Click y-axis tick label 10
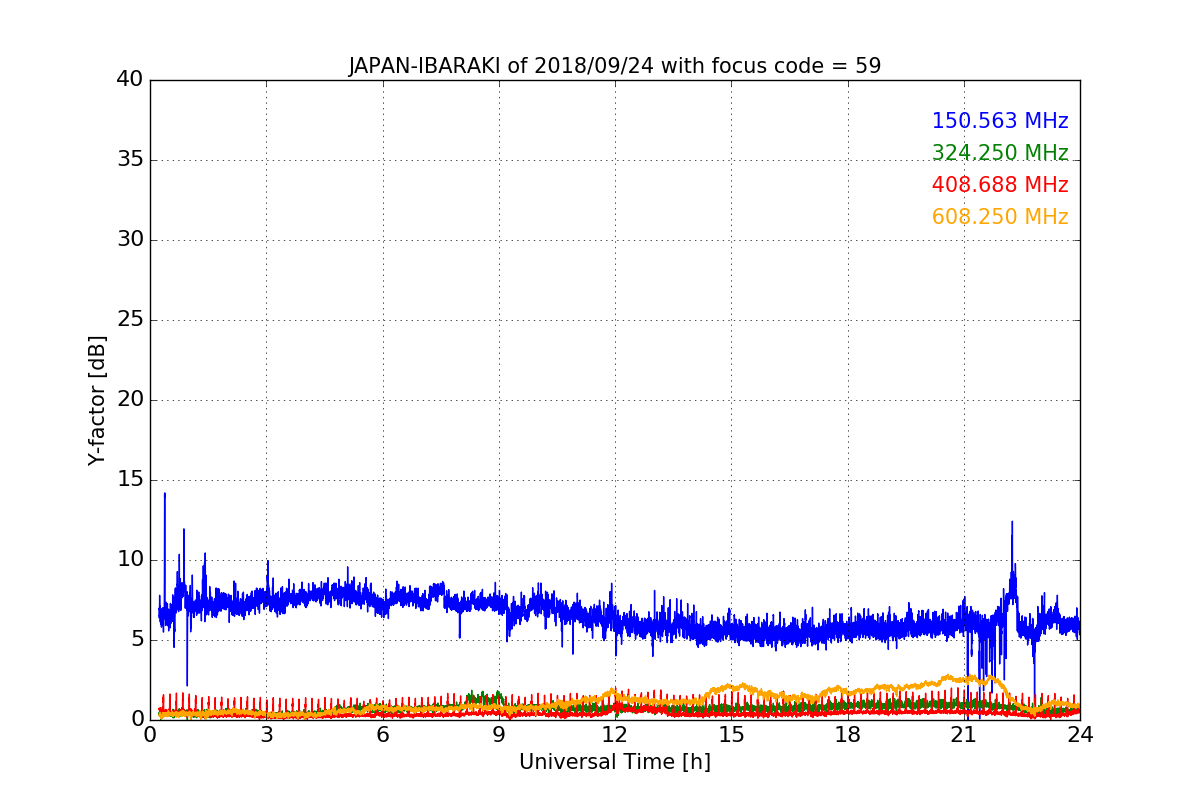This screenshot has width=1200, height=800. (x=130, y=559)
